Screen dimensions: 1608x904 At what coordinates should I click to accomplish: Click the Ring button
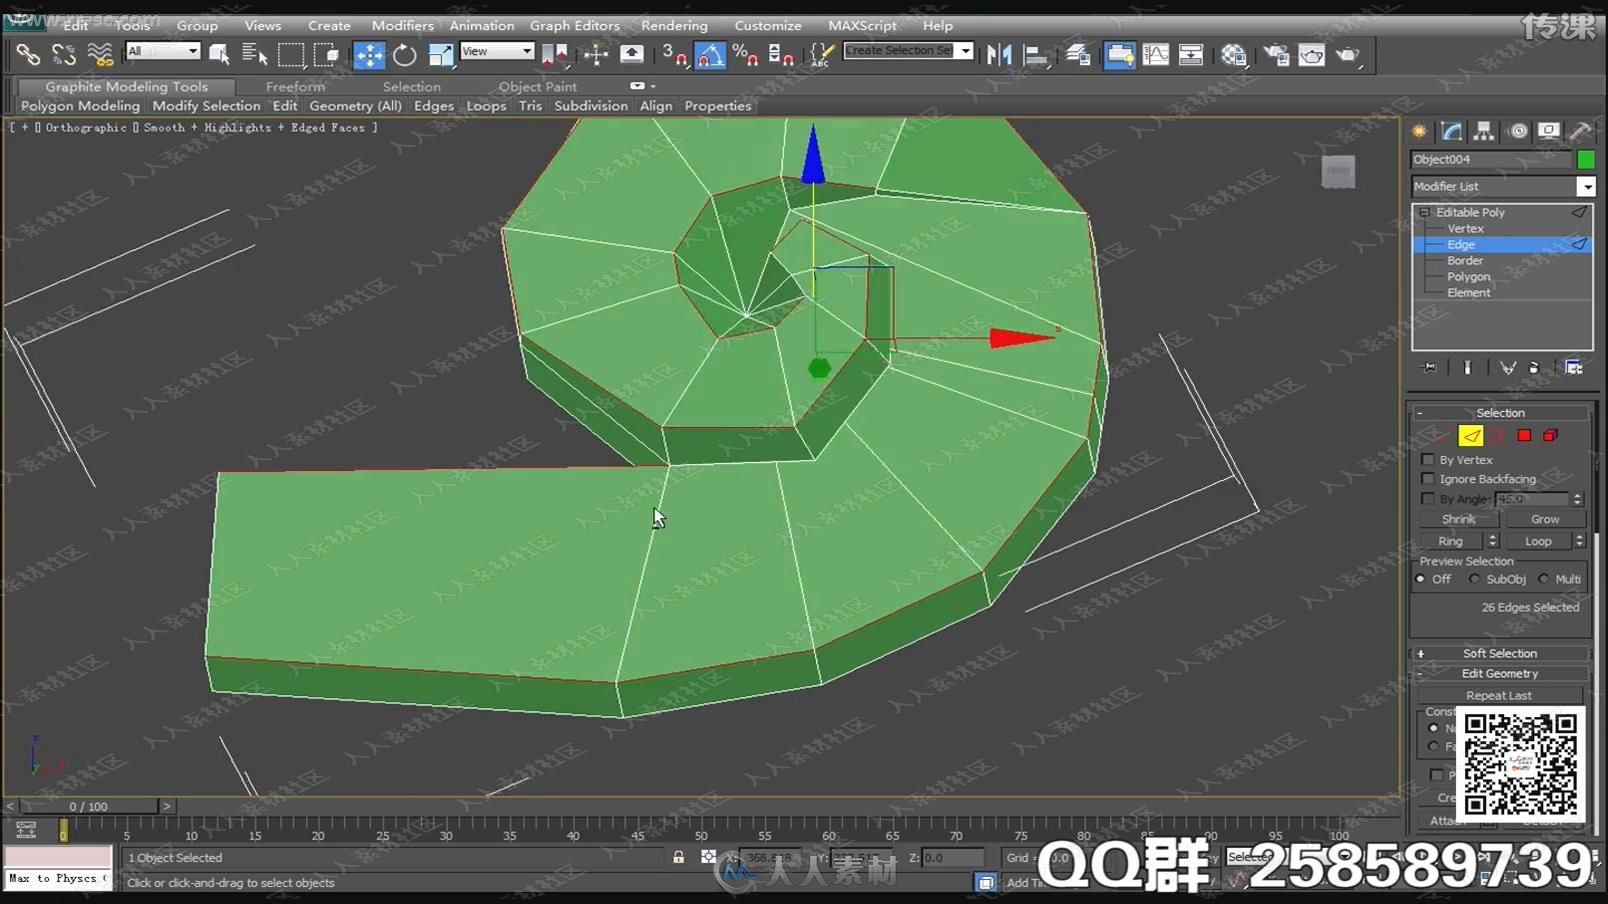[1450, 541]
